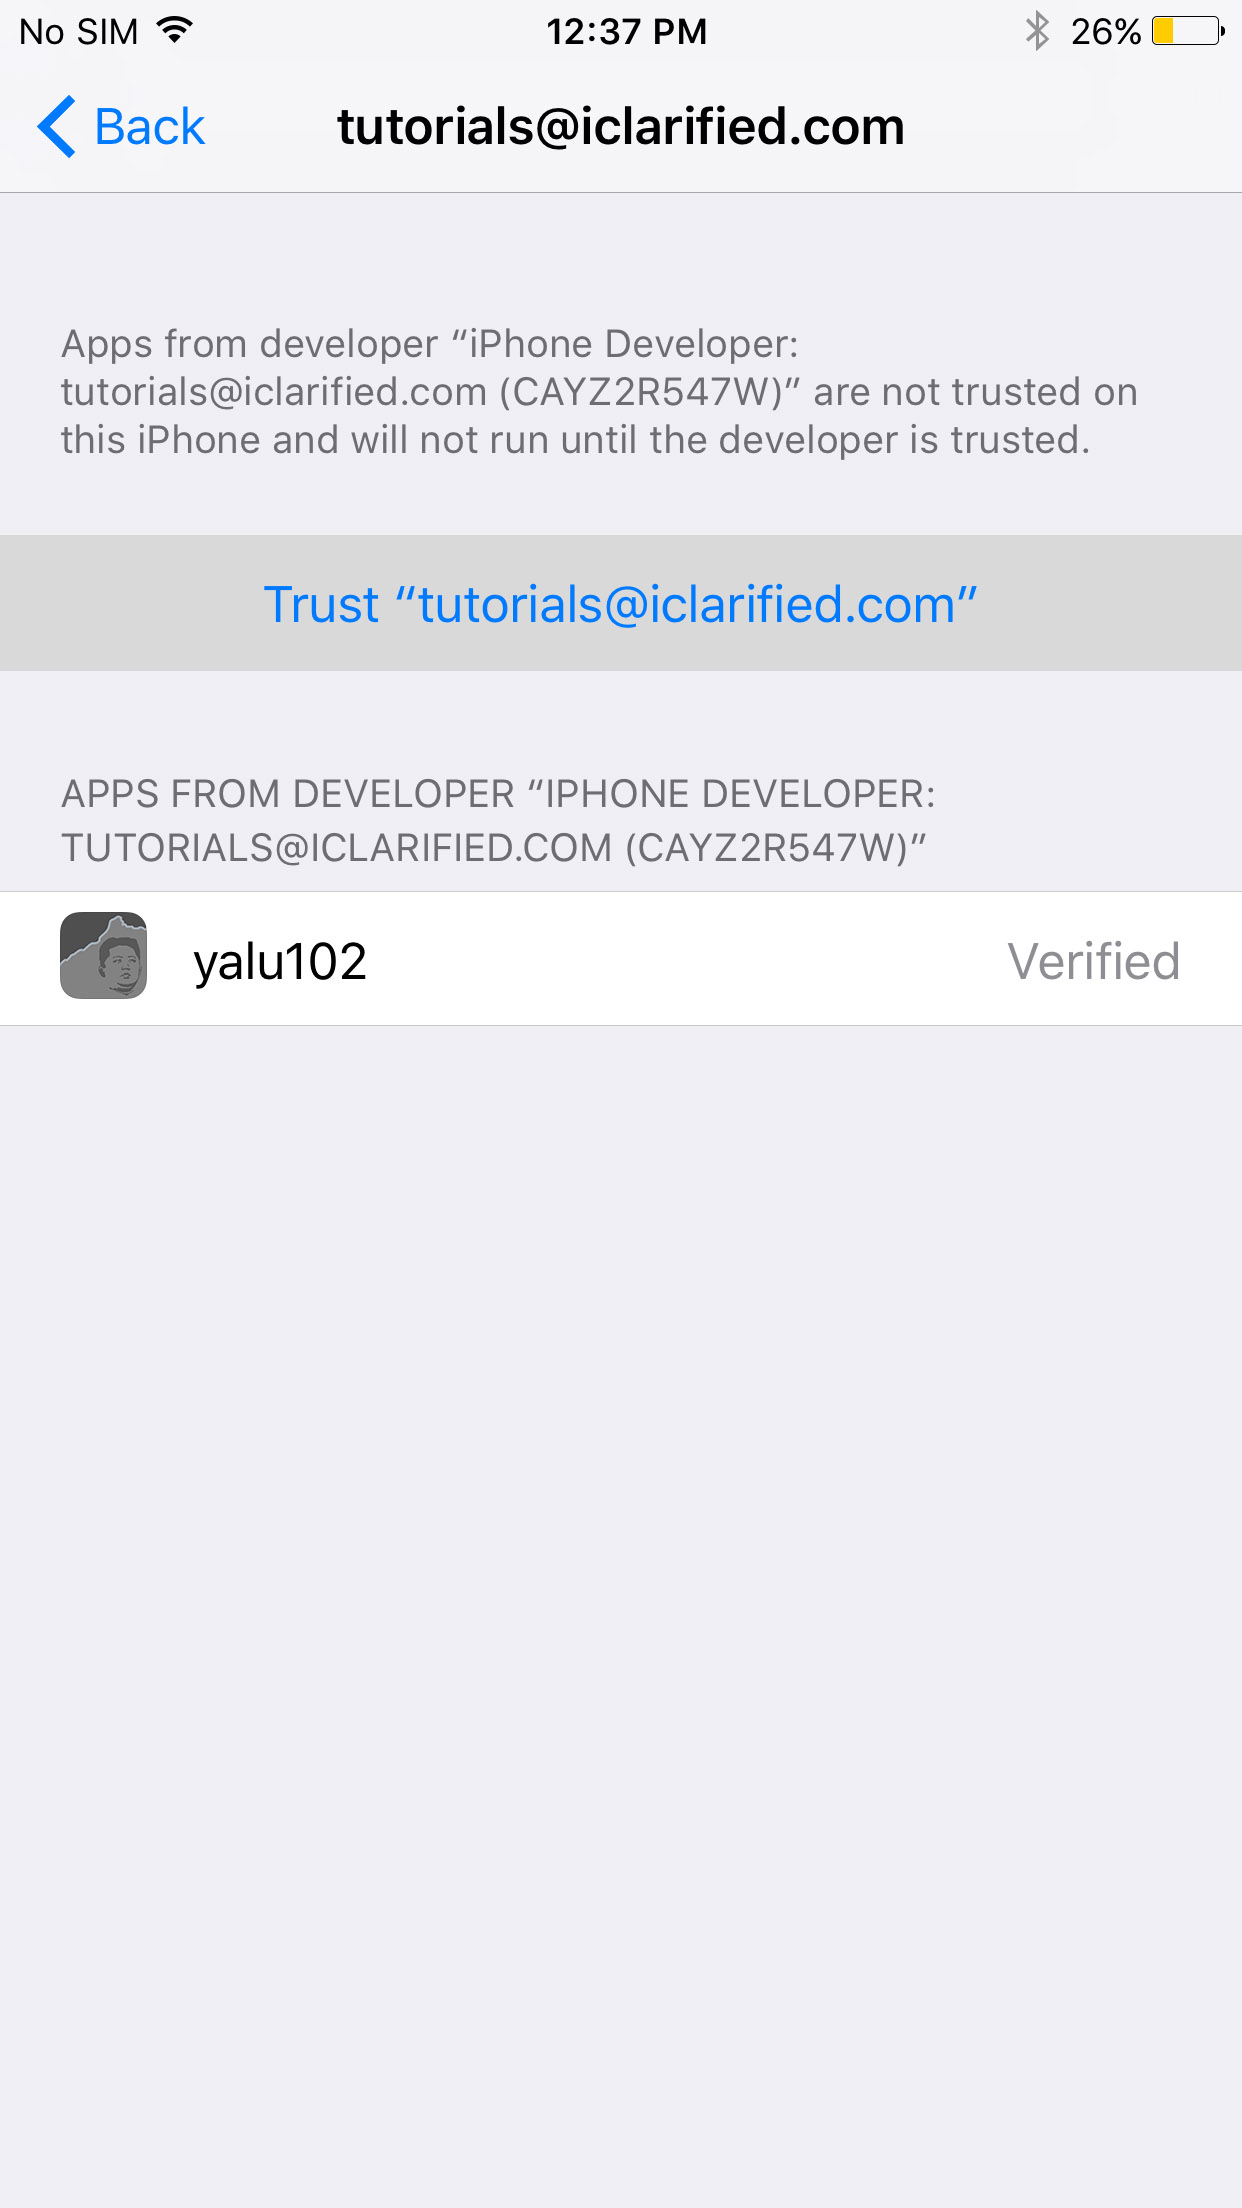This screenshot has height=2208, width=1242.
Task: Select the yalu102 app name
Action: pyautogui.click(x=280, y=961)
